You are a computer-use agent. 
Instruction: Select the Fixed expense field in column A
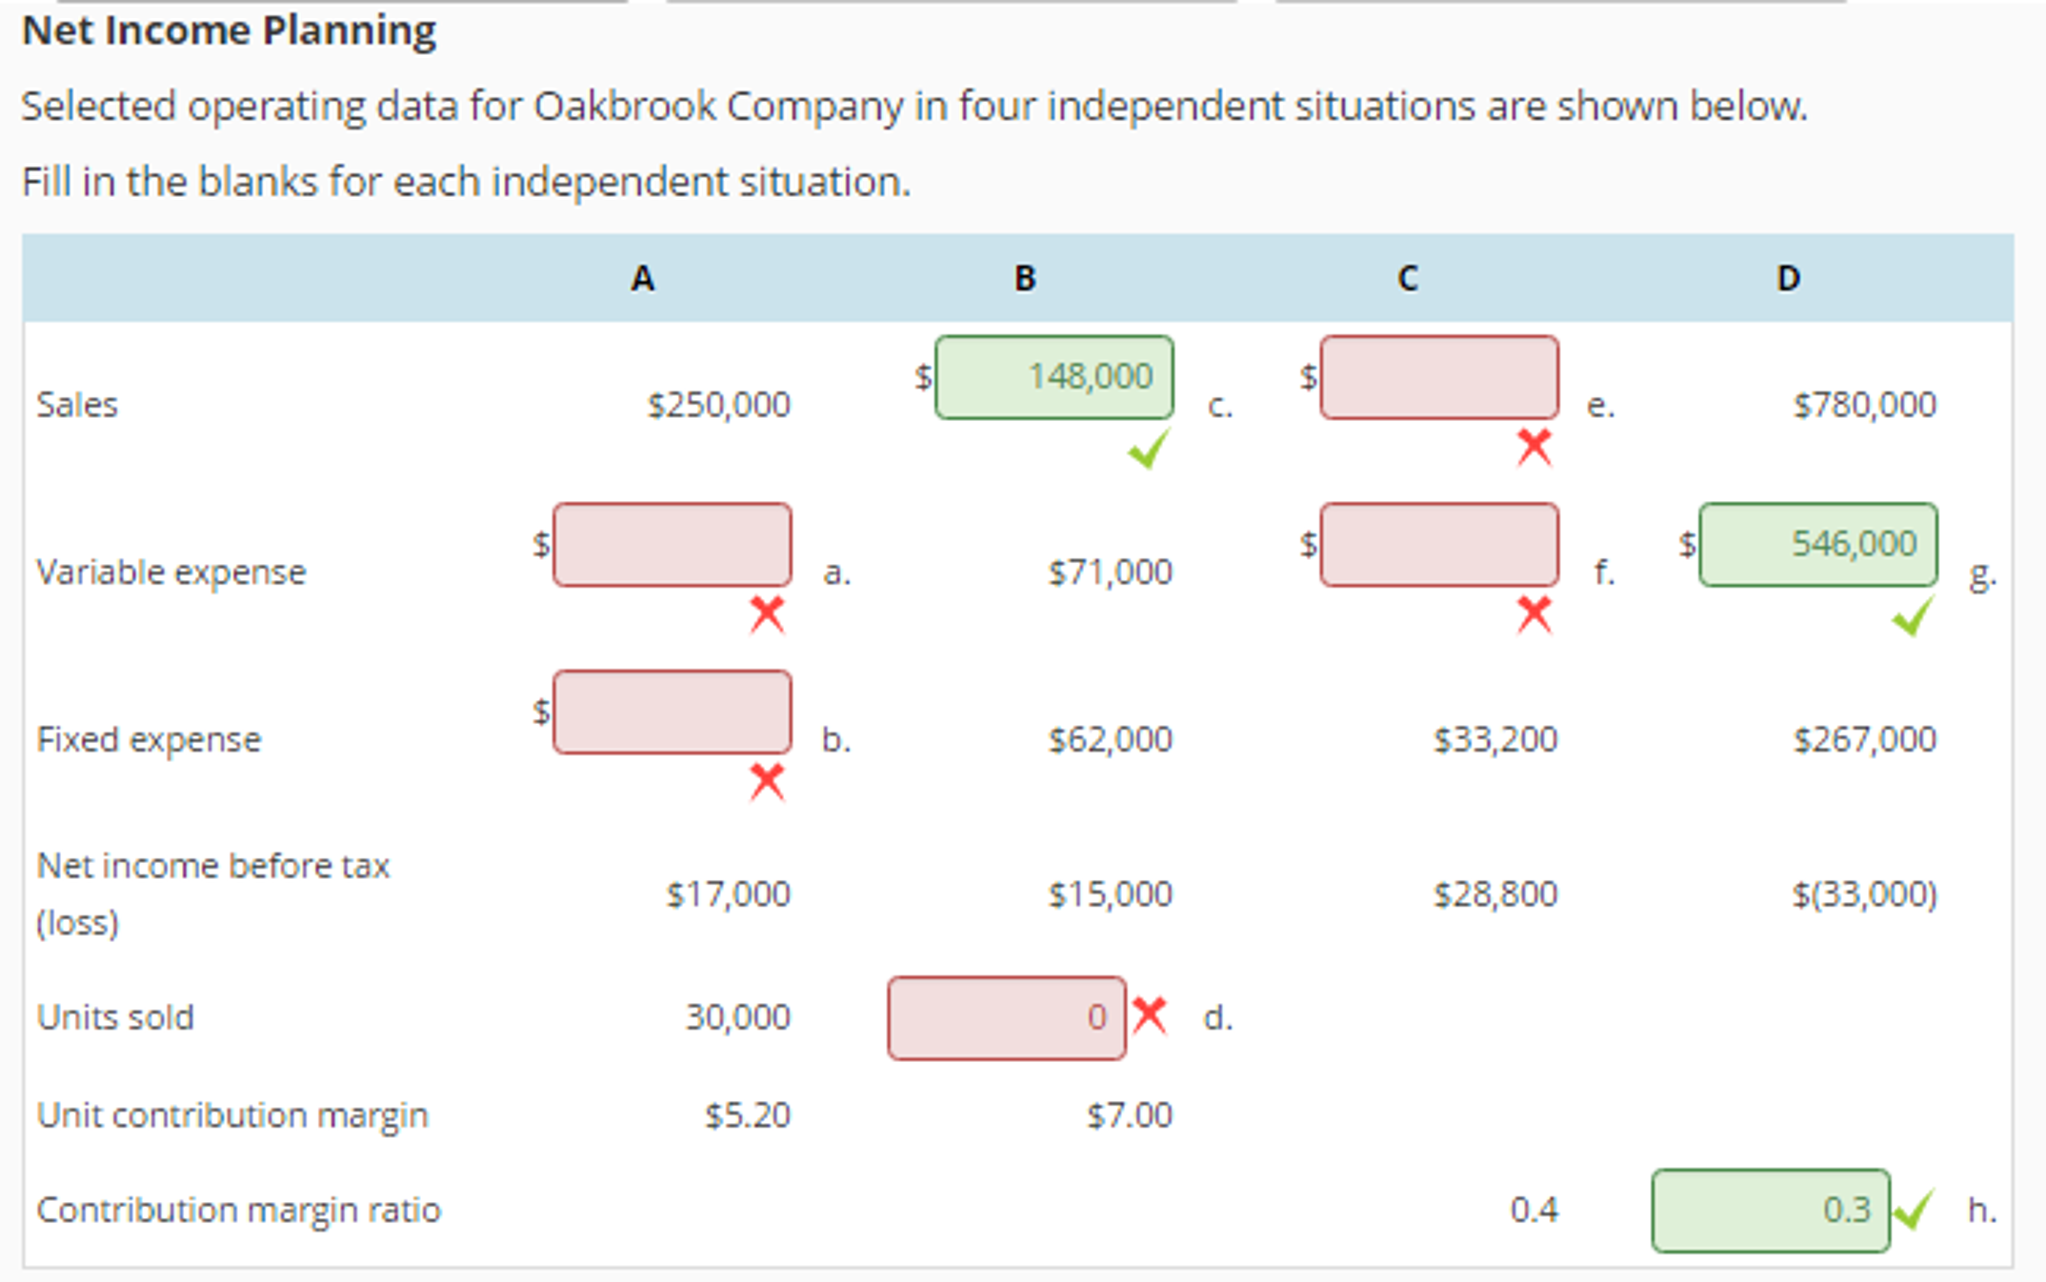click(x=671, y=712)
